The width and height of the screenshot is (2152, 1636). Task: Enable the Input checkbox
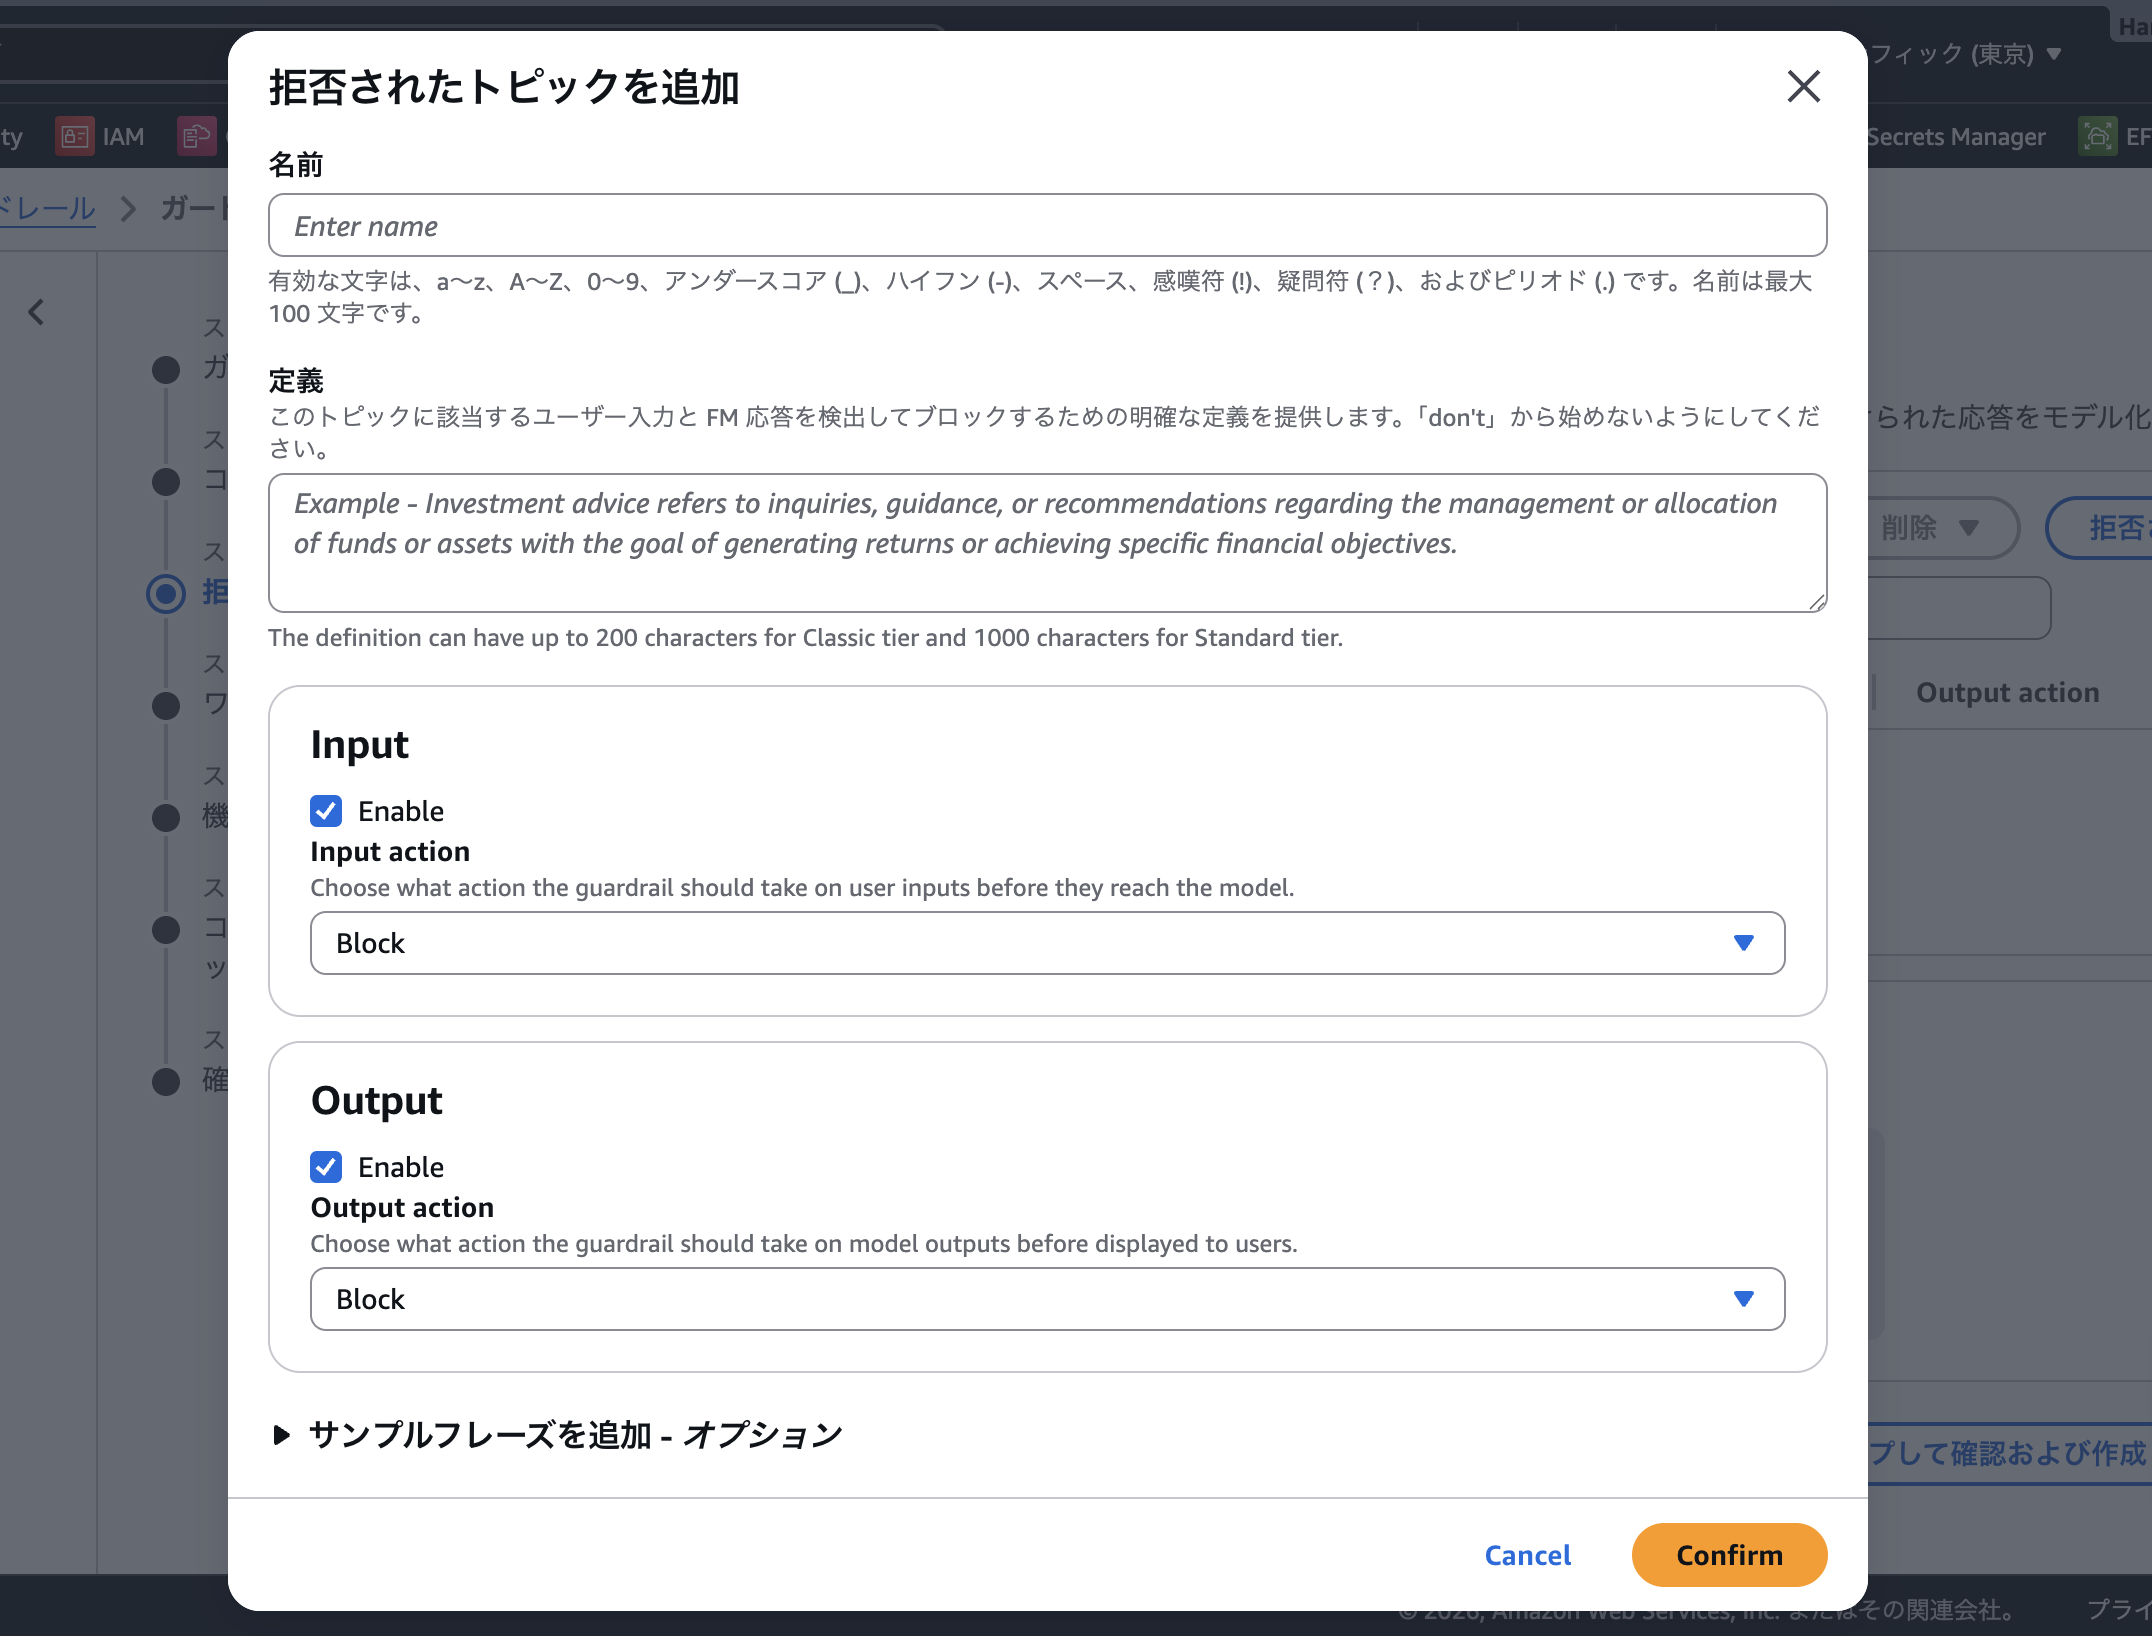(x=325, y=811)
